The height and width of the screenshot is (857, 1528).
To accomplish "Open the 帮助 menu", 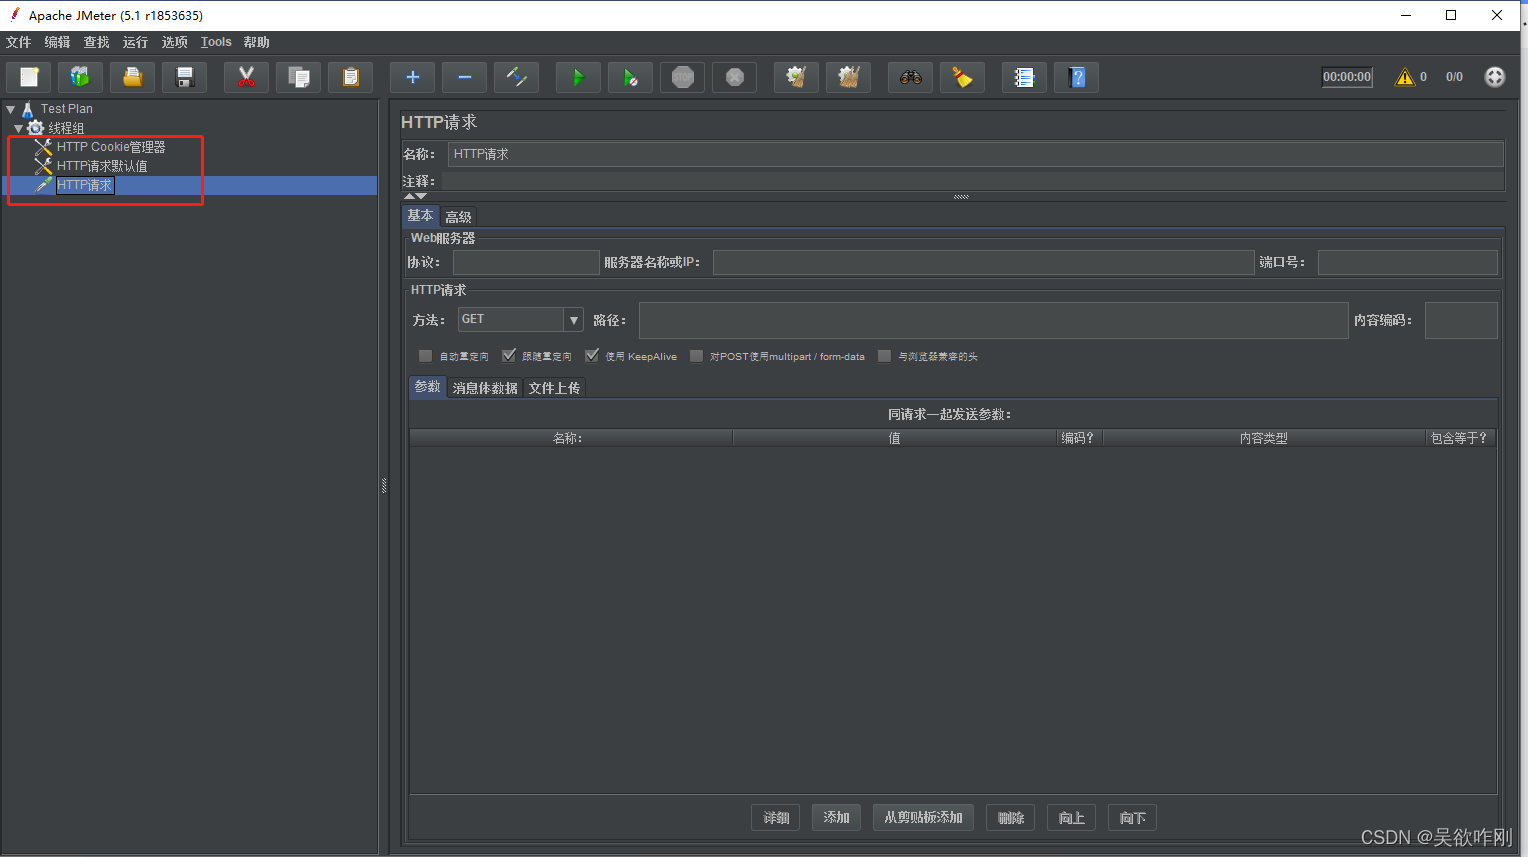I will click(257, 42).
